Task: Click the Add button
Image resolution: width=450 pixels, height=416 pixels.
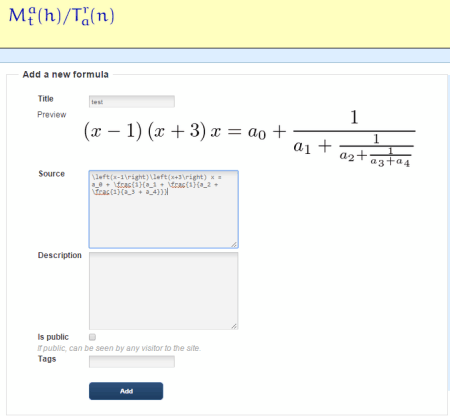Action: pos(126,391)
